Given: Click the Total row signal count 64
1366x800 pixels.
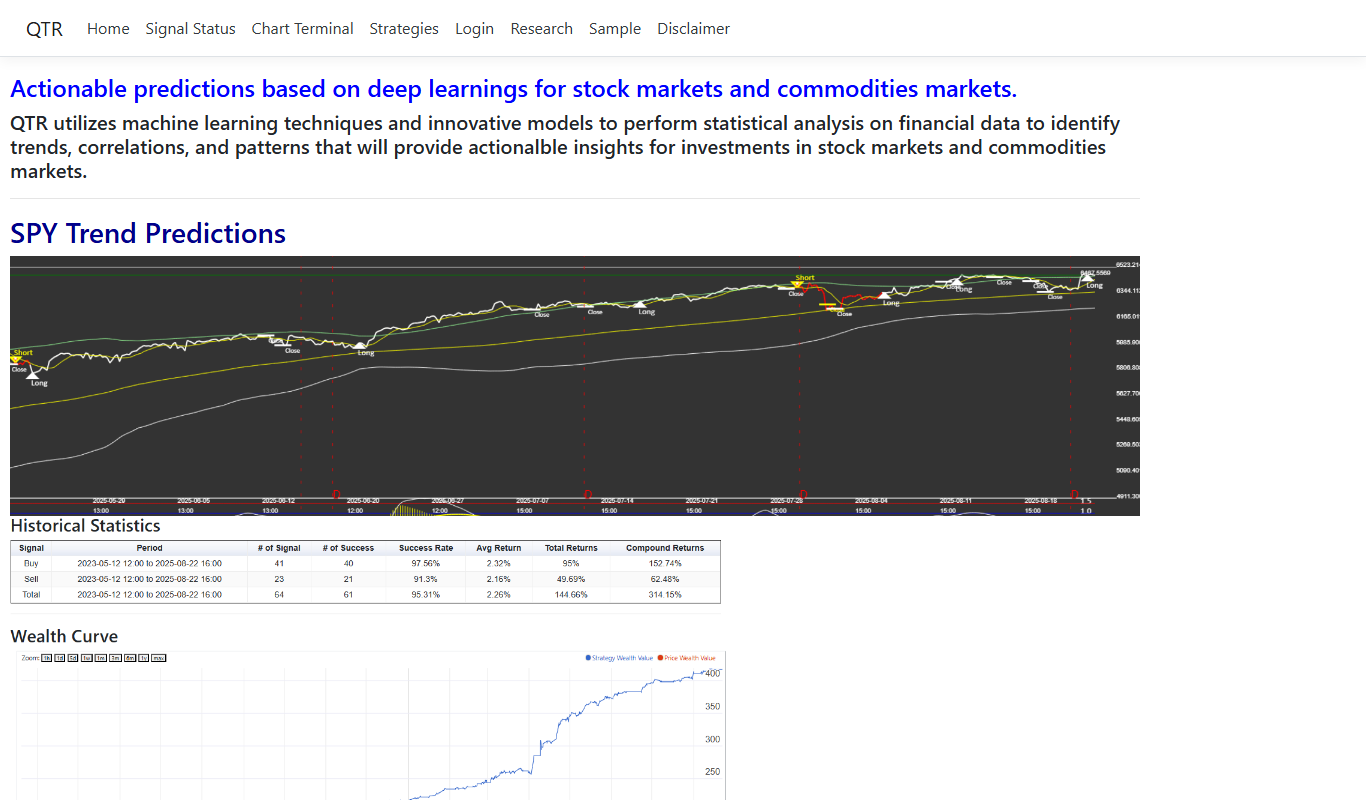Looking at the screenshot, I should (279, 595).
